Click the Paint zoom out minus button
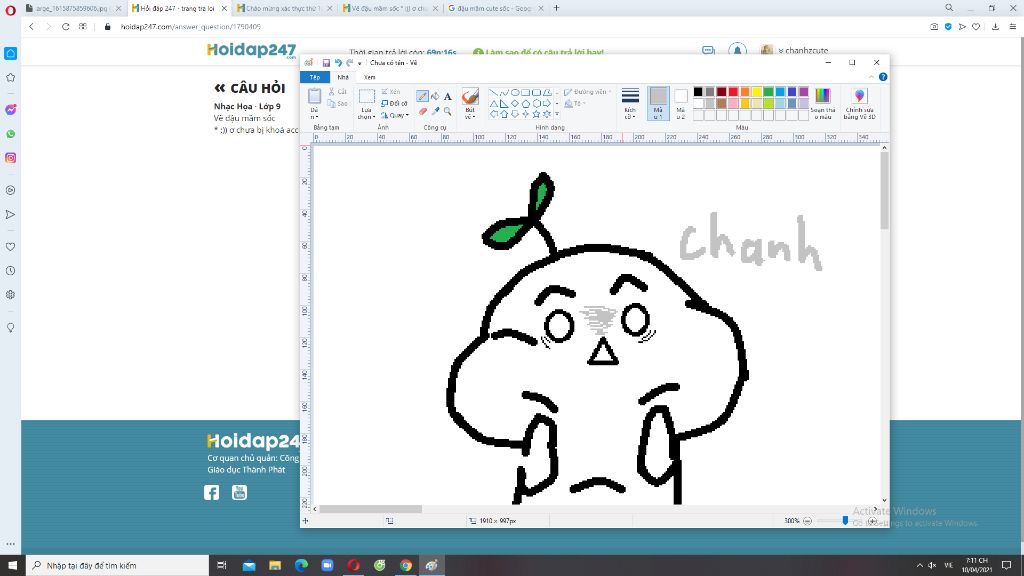Screen dimensions: 1024x576 point(807,520)
